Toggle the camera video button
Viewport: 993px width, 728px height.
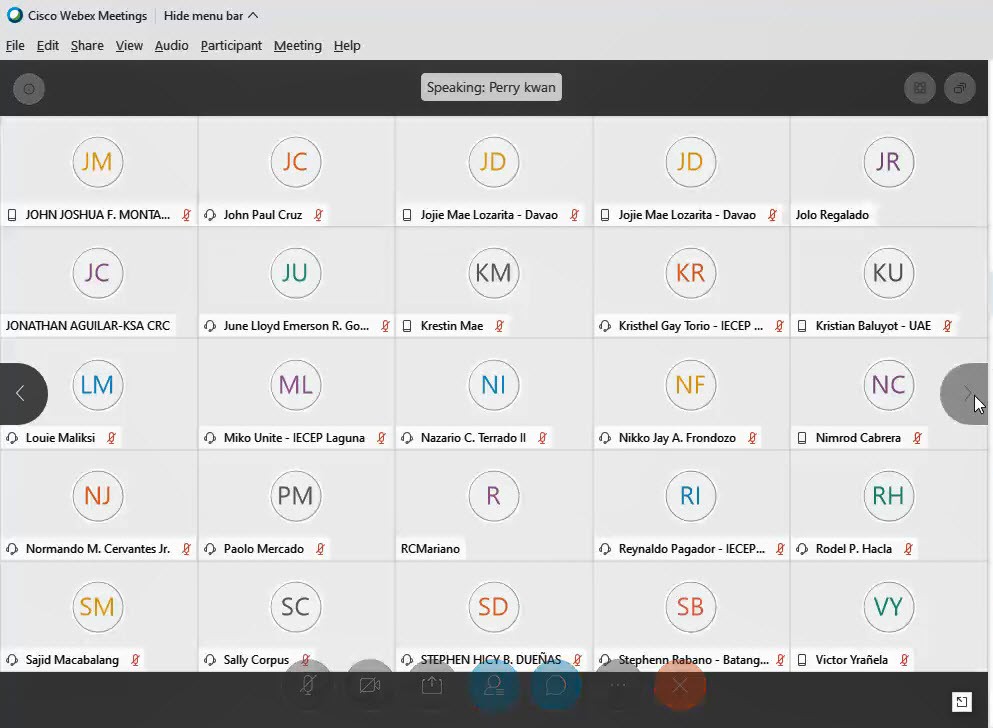[x=370, y=685]
